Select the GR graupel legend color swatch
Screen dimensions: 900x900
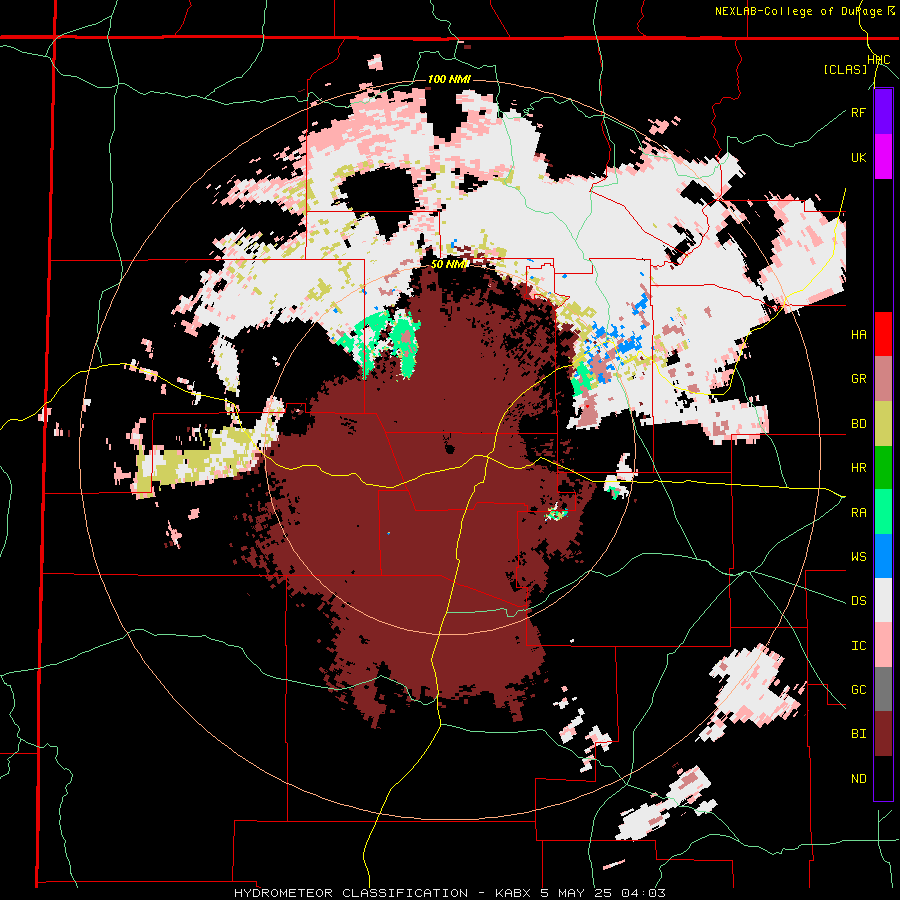(x=883, y=378)
